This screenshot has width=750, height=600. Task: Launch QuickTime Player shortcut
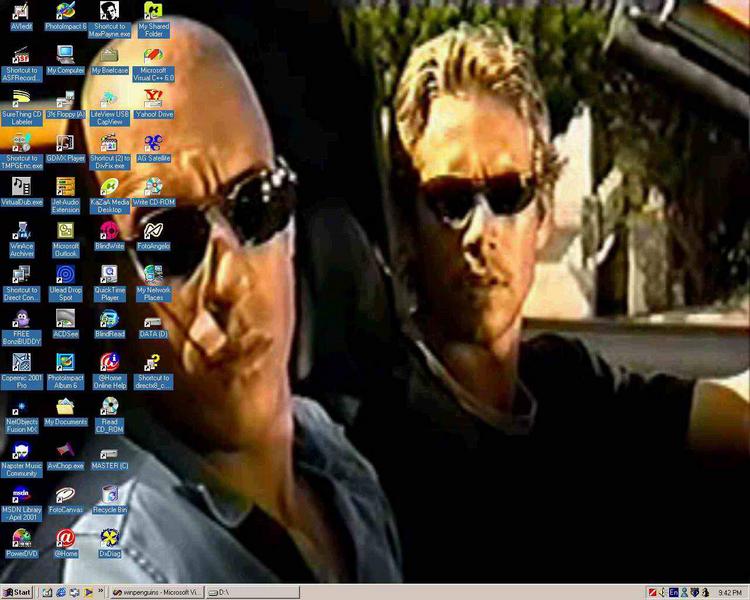point(110,284)
